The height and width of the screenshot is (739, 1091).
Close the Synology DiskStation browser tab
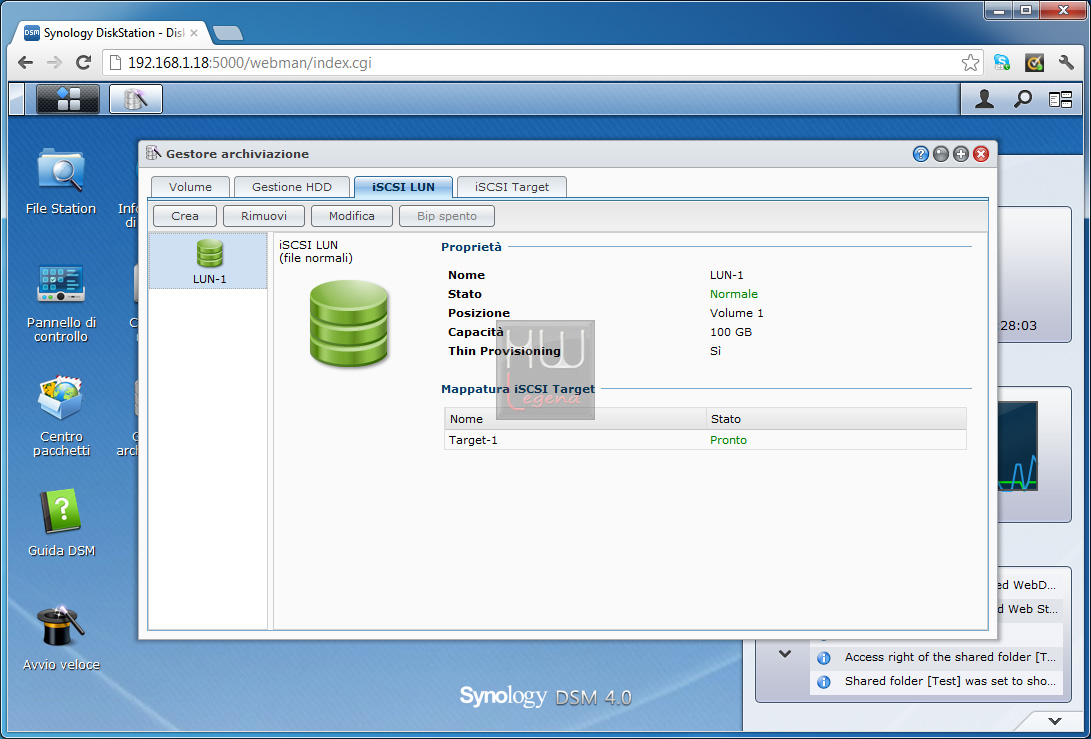(193, 33)
